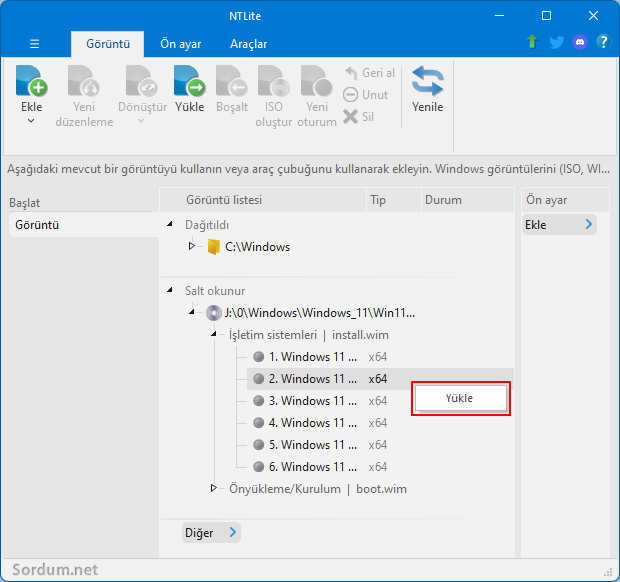The width and height of the screenshot is (620, 582).
Task: Expand the Diğer section chevron
Action: click(x=233, y=532)
